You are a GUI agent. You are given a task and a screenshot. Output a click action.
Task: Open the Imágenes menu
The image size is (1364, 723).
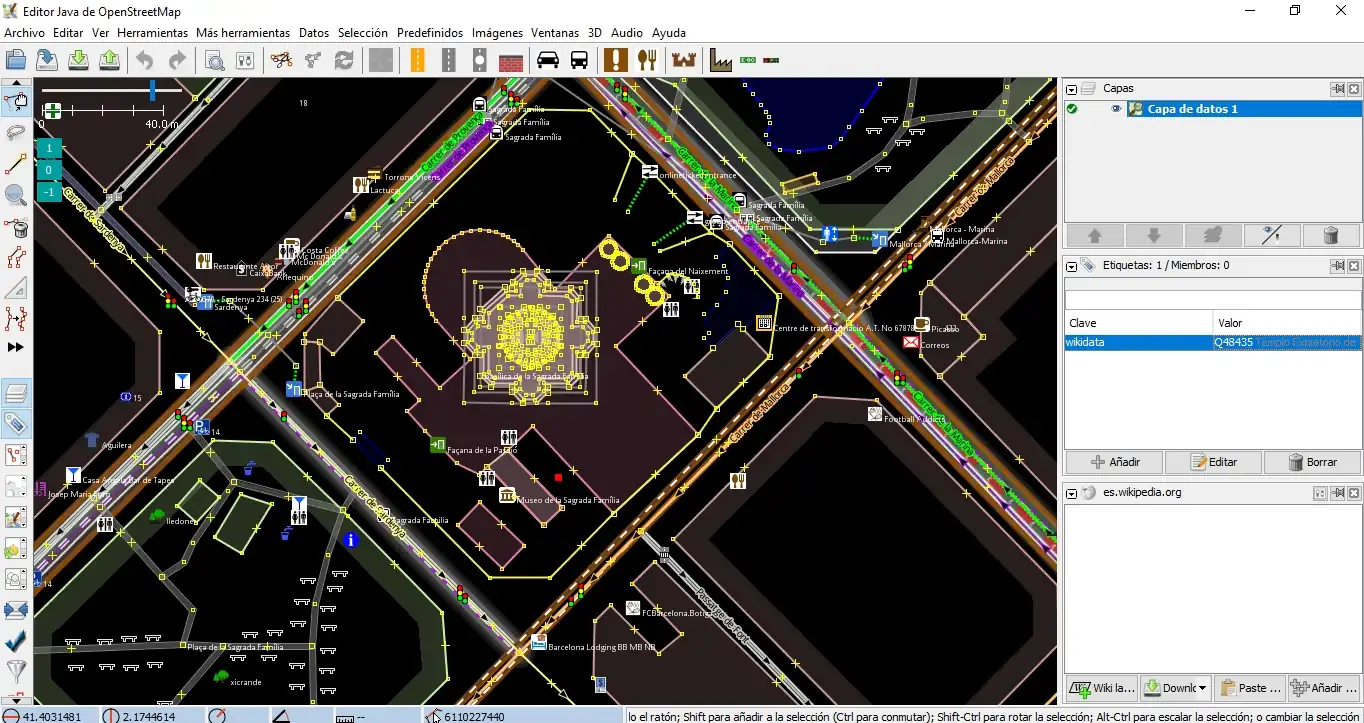coord(497,33)
